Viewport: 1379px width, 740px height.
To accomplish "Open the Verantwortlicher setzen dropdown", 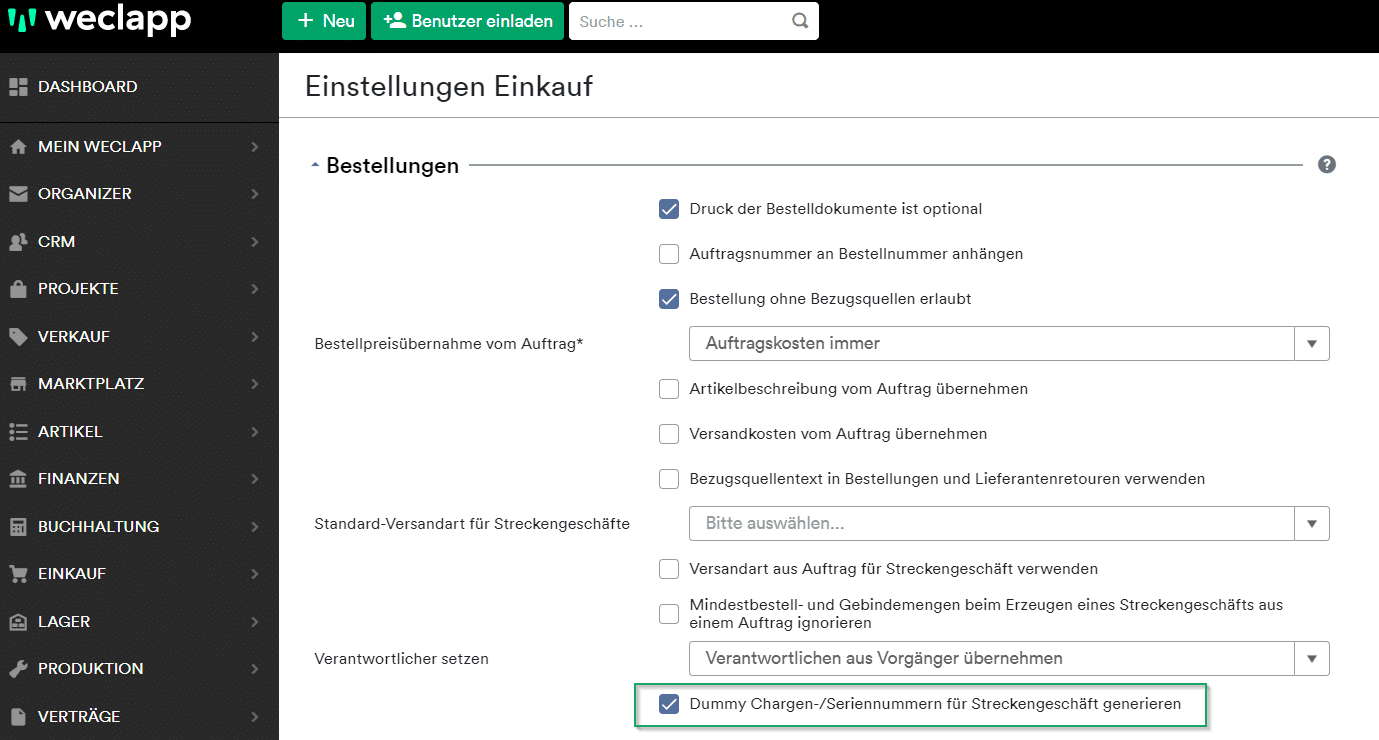I will [x=1008, y=658].
